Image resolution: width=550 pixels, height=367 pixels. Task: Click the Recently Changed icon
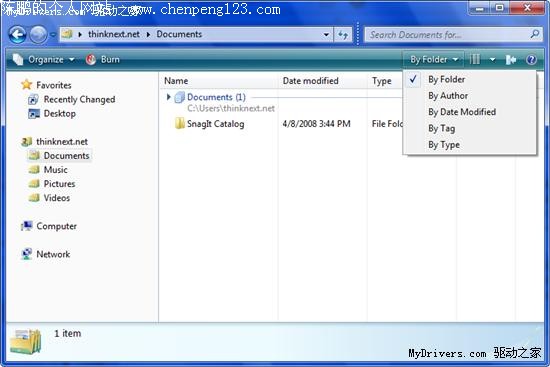[33, 100]
